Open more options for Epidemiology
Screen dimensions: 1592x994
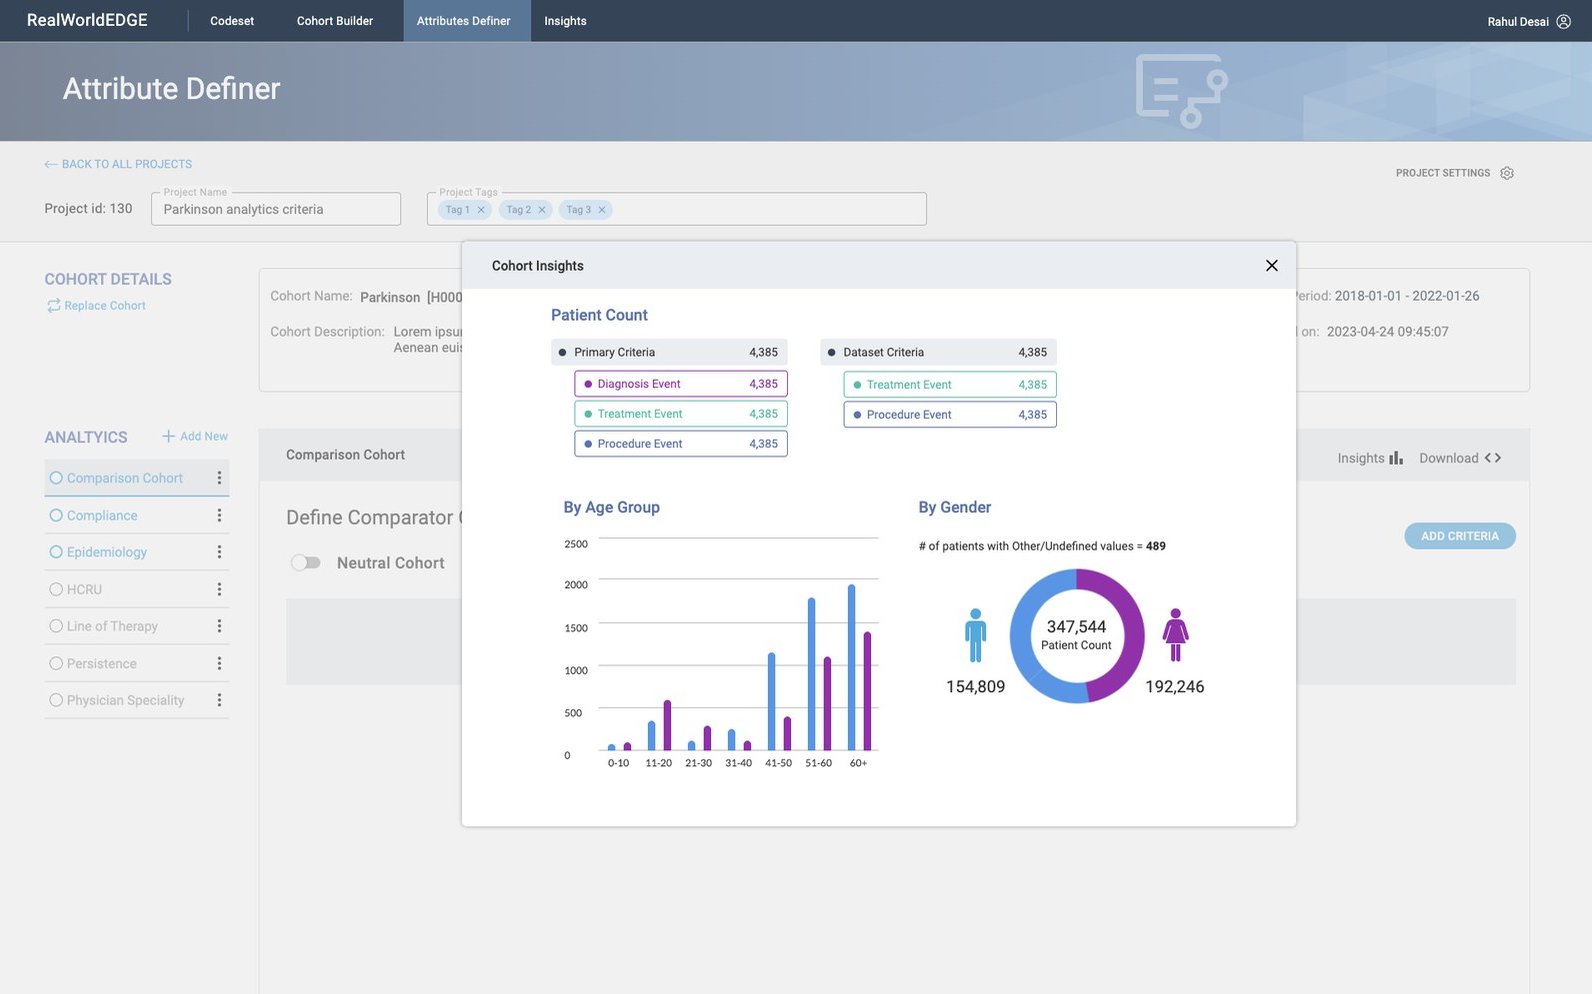[219, 552]
